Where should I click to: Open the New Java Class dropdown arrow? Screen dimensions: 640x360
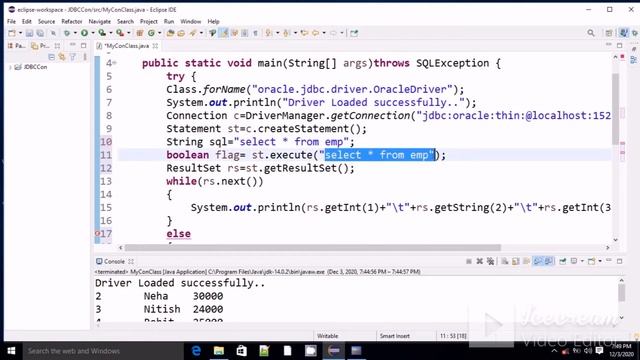tap(160, 33)
